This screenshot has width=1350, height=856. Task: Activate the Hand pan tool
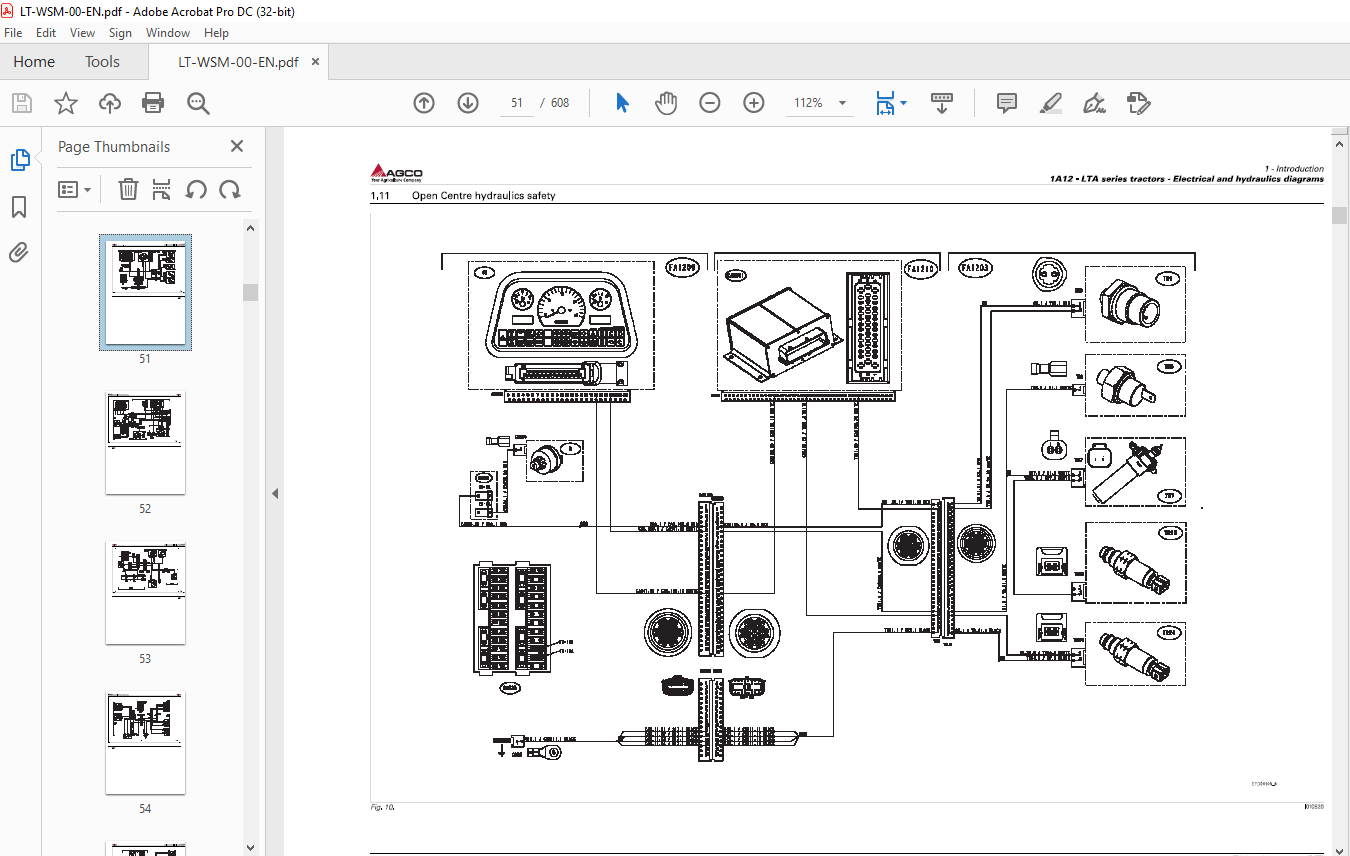(666, 103)
